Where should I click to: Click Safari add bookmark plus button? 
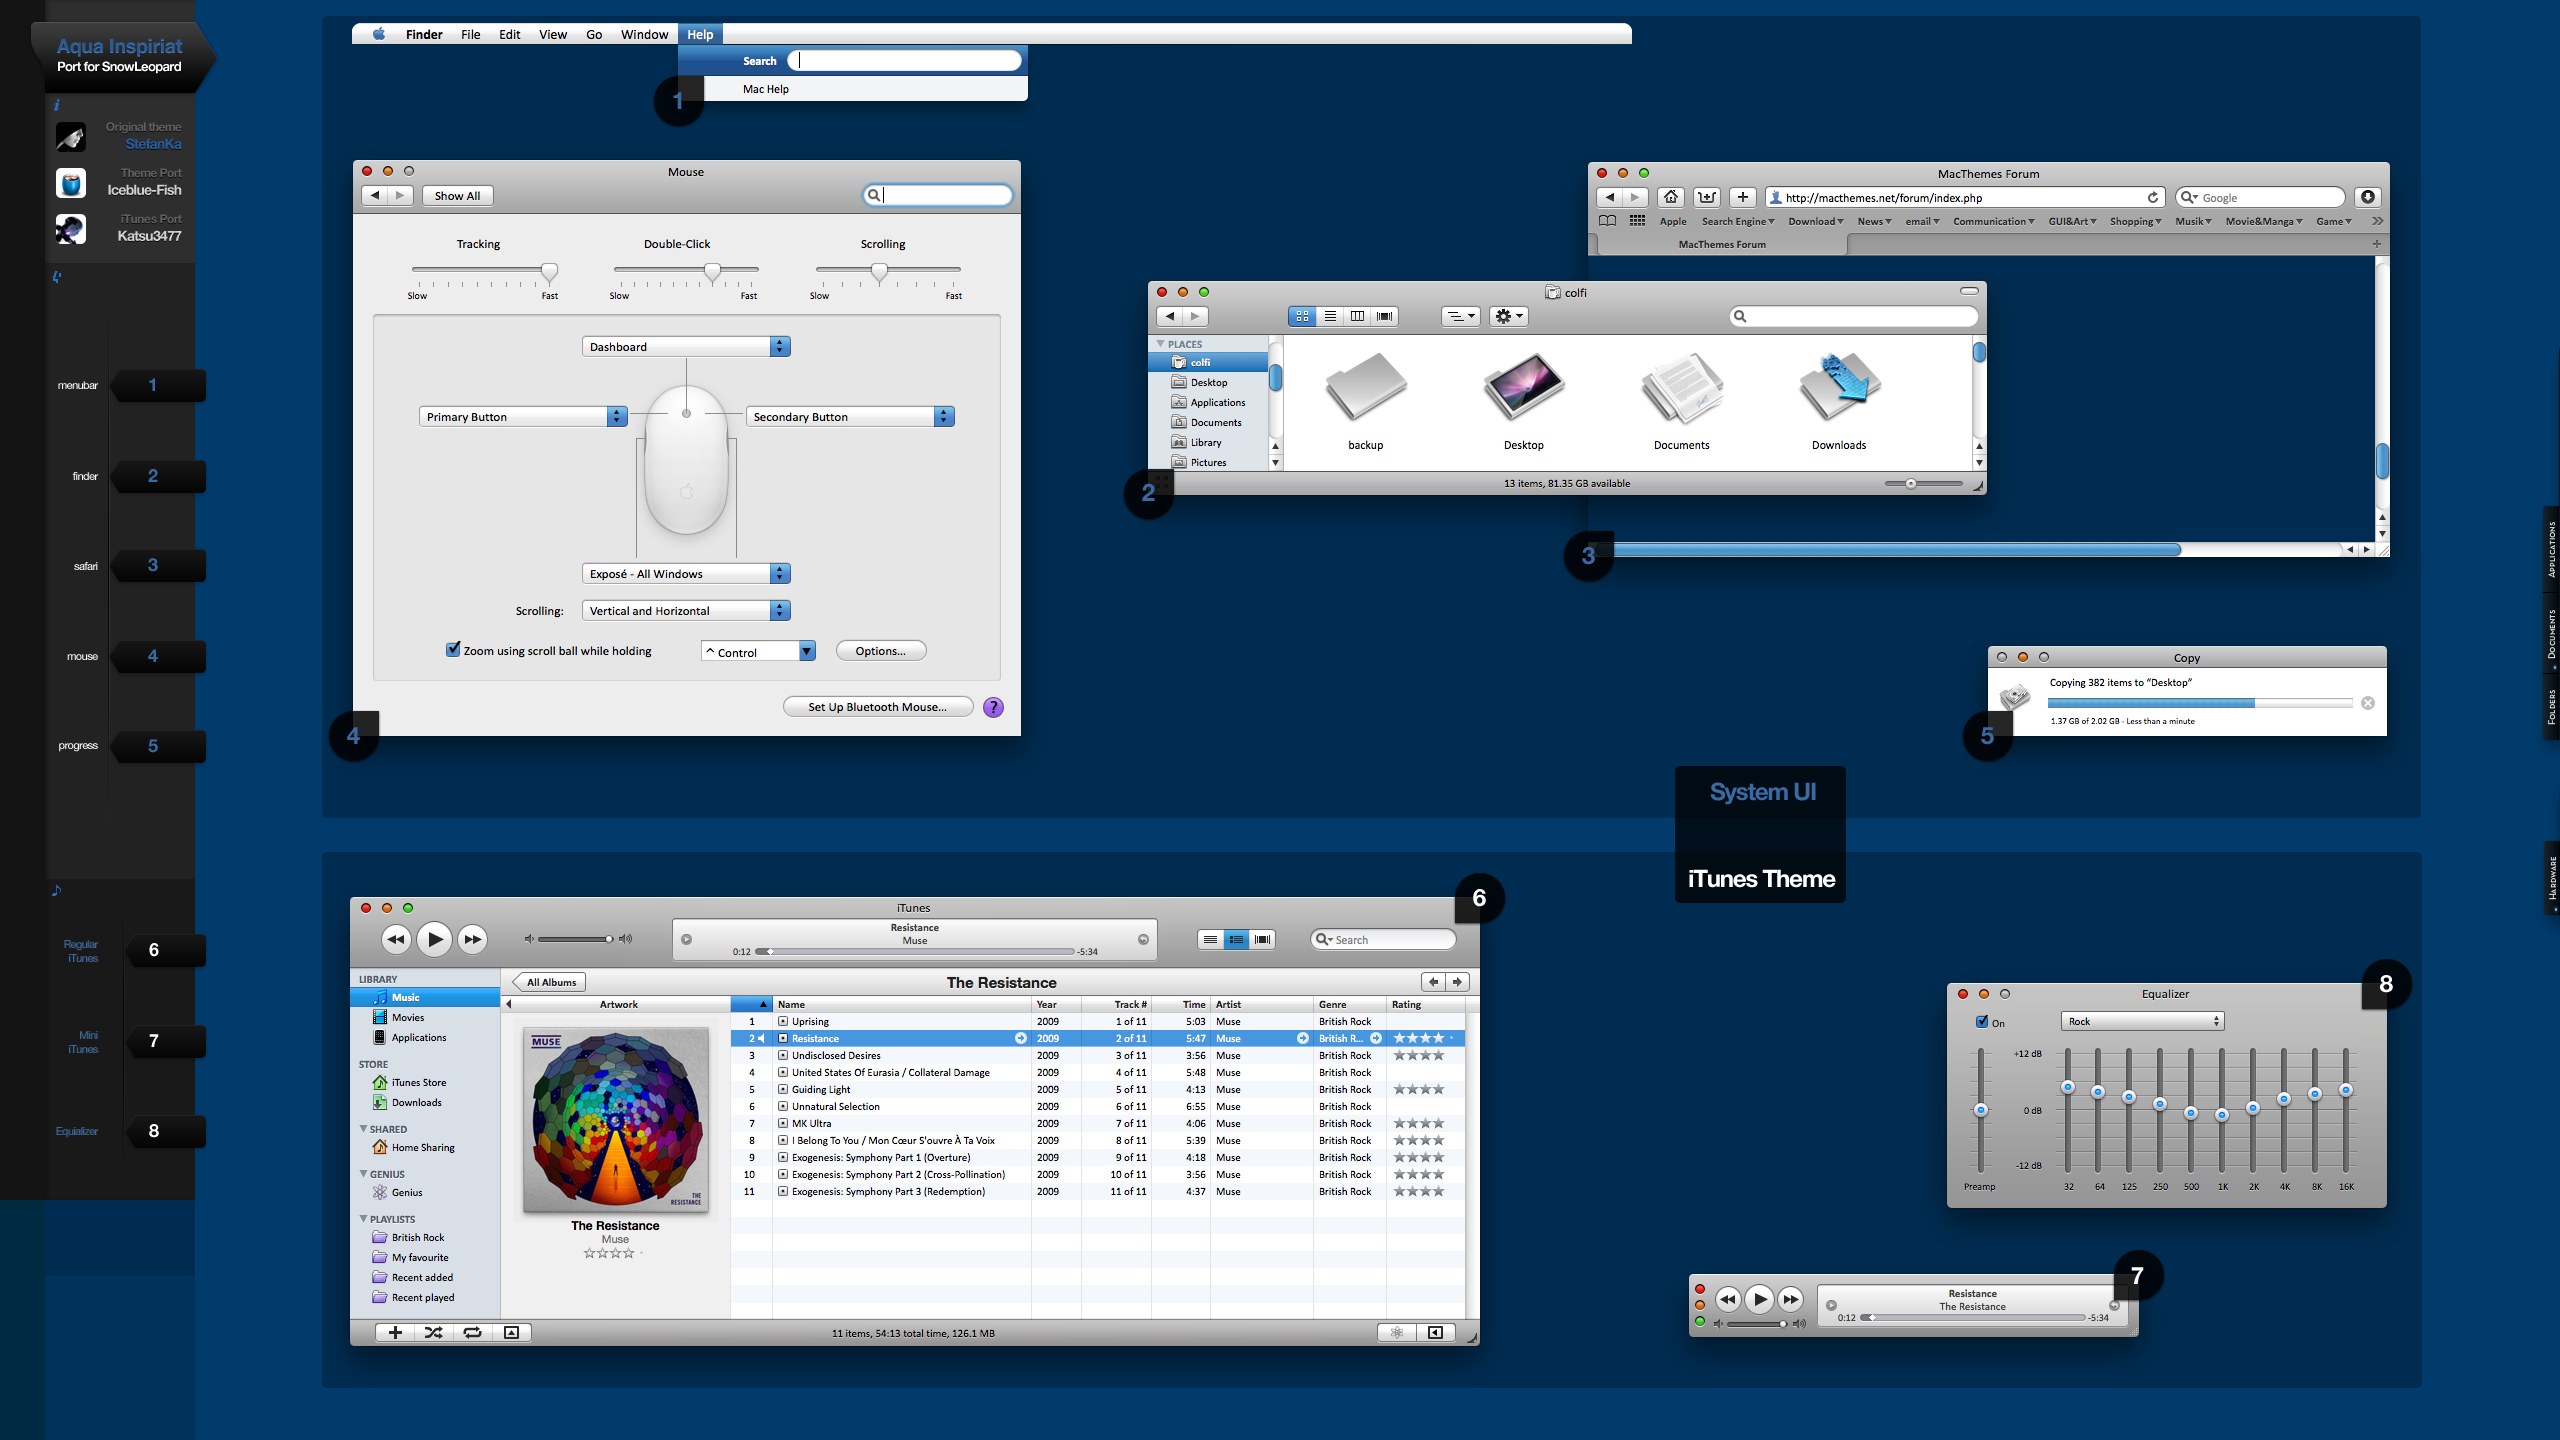(x=1742, y=197)
